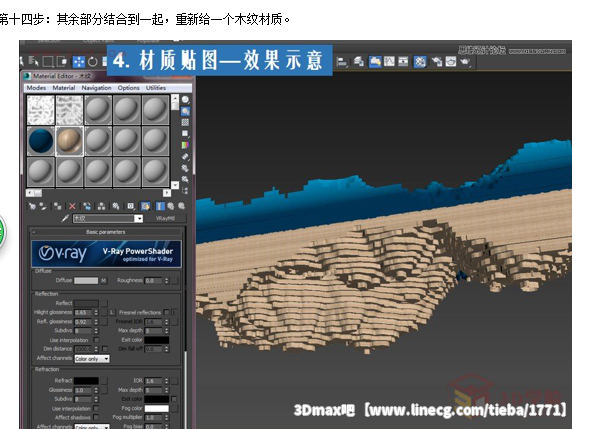Select the wood material sample slot
The height and width of the screenshot is (429, 606).
click(x=70, y=141)
